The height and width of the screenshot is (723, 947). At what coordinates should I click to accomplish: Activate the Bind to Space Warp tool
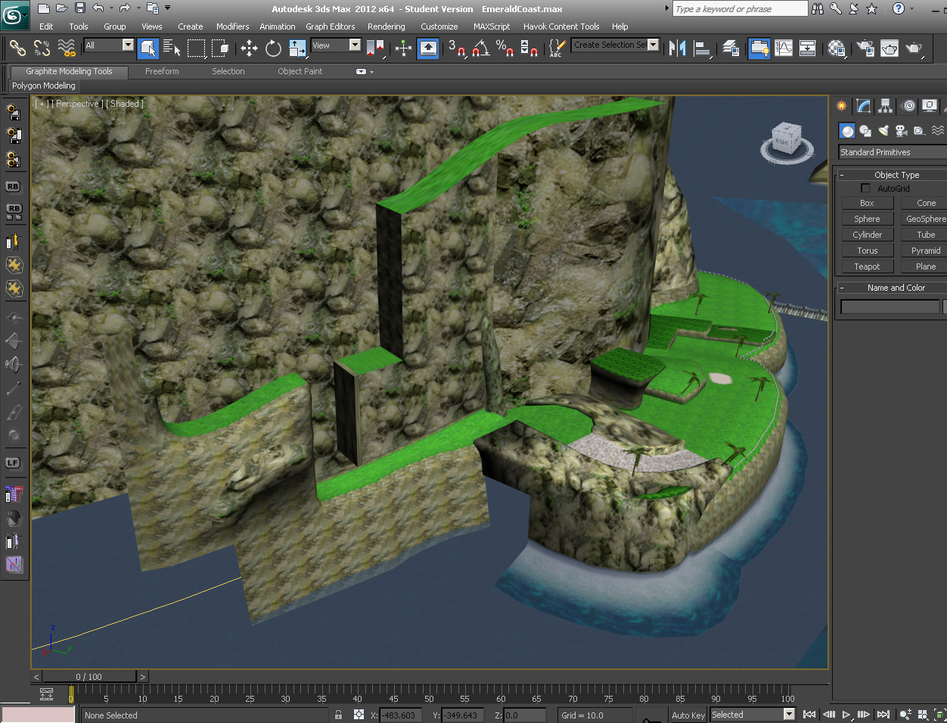tap(66, 48)
